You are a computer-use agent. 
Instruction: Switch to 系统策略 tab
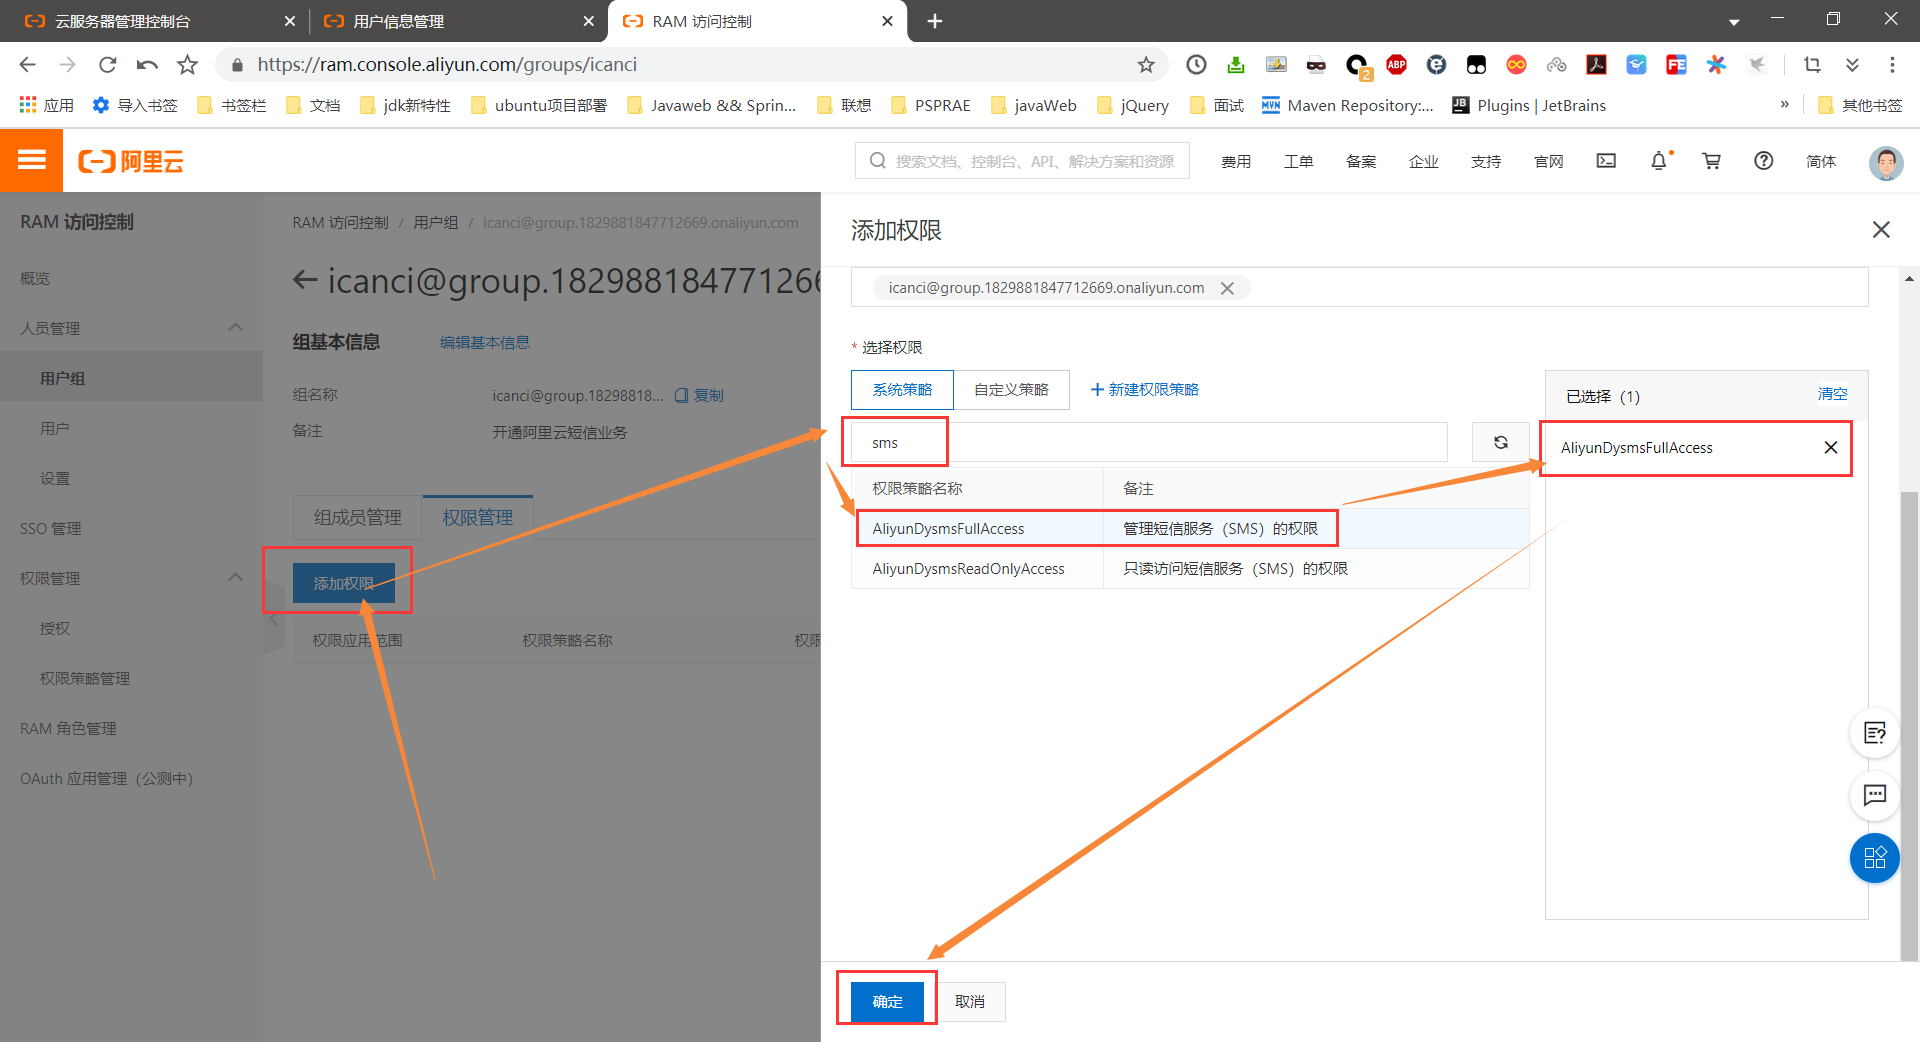[902, 389]
